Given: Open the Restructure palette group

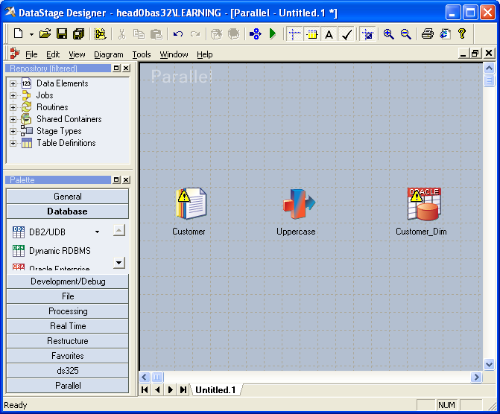Looking at the screenshot, I should click(67, 341).
